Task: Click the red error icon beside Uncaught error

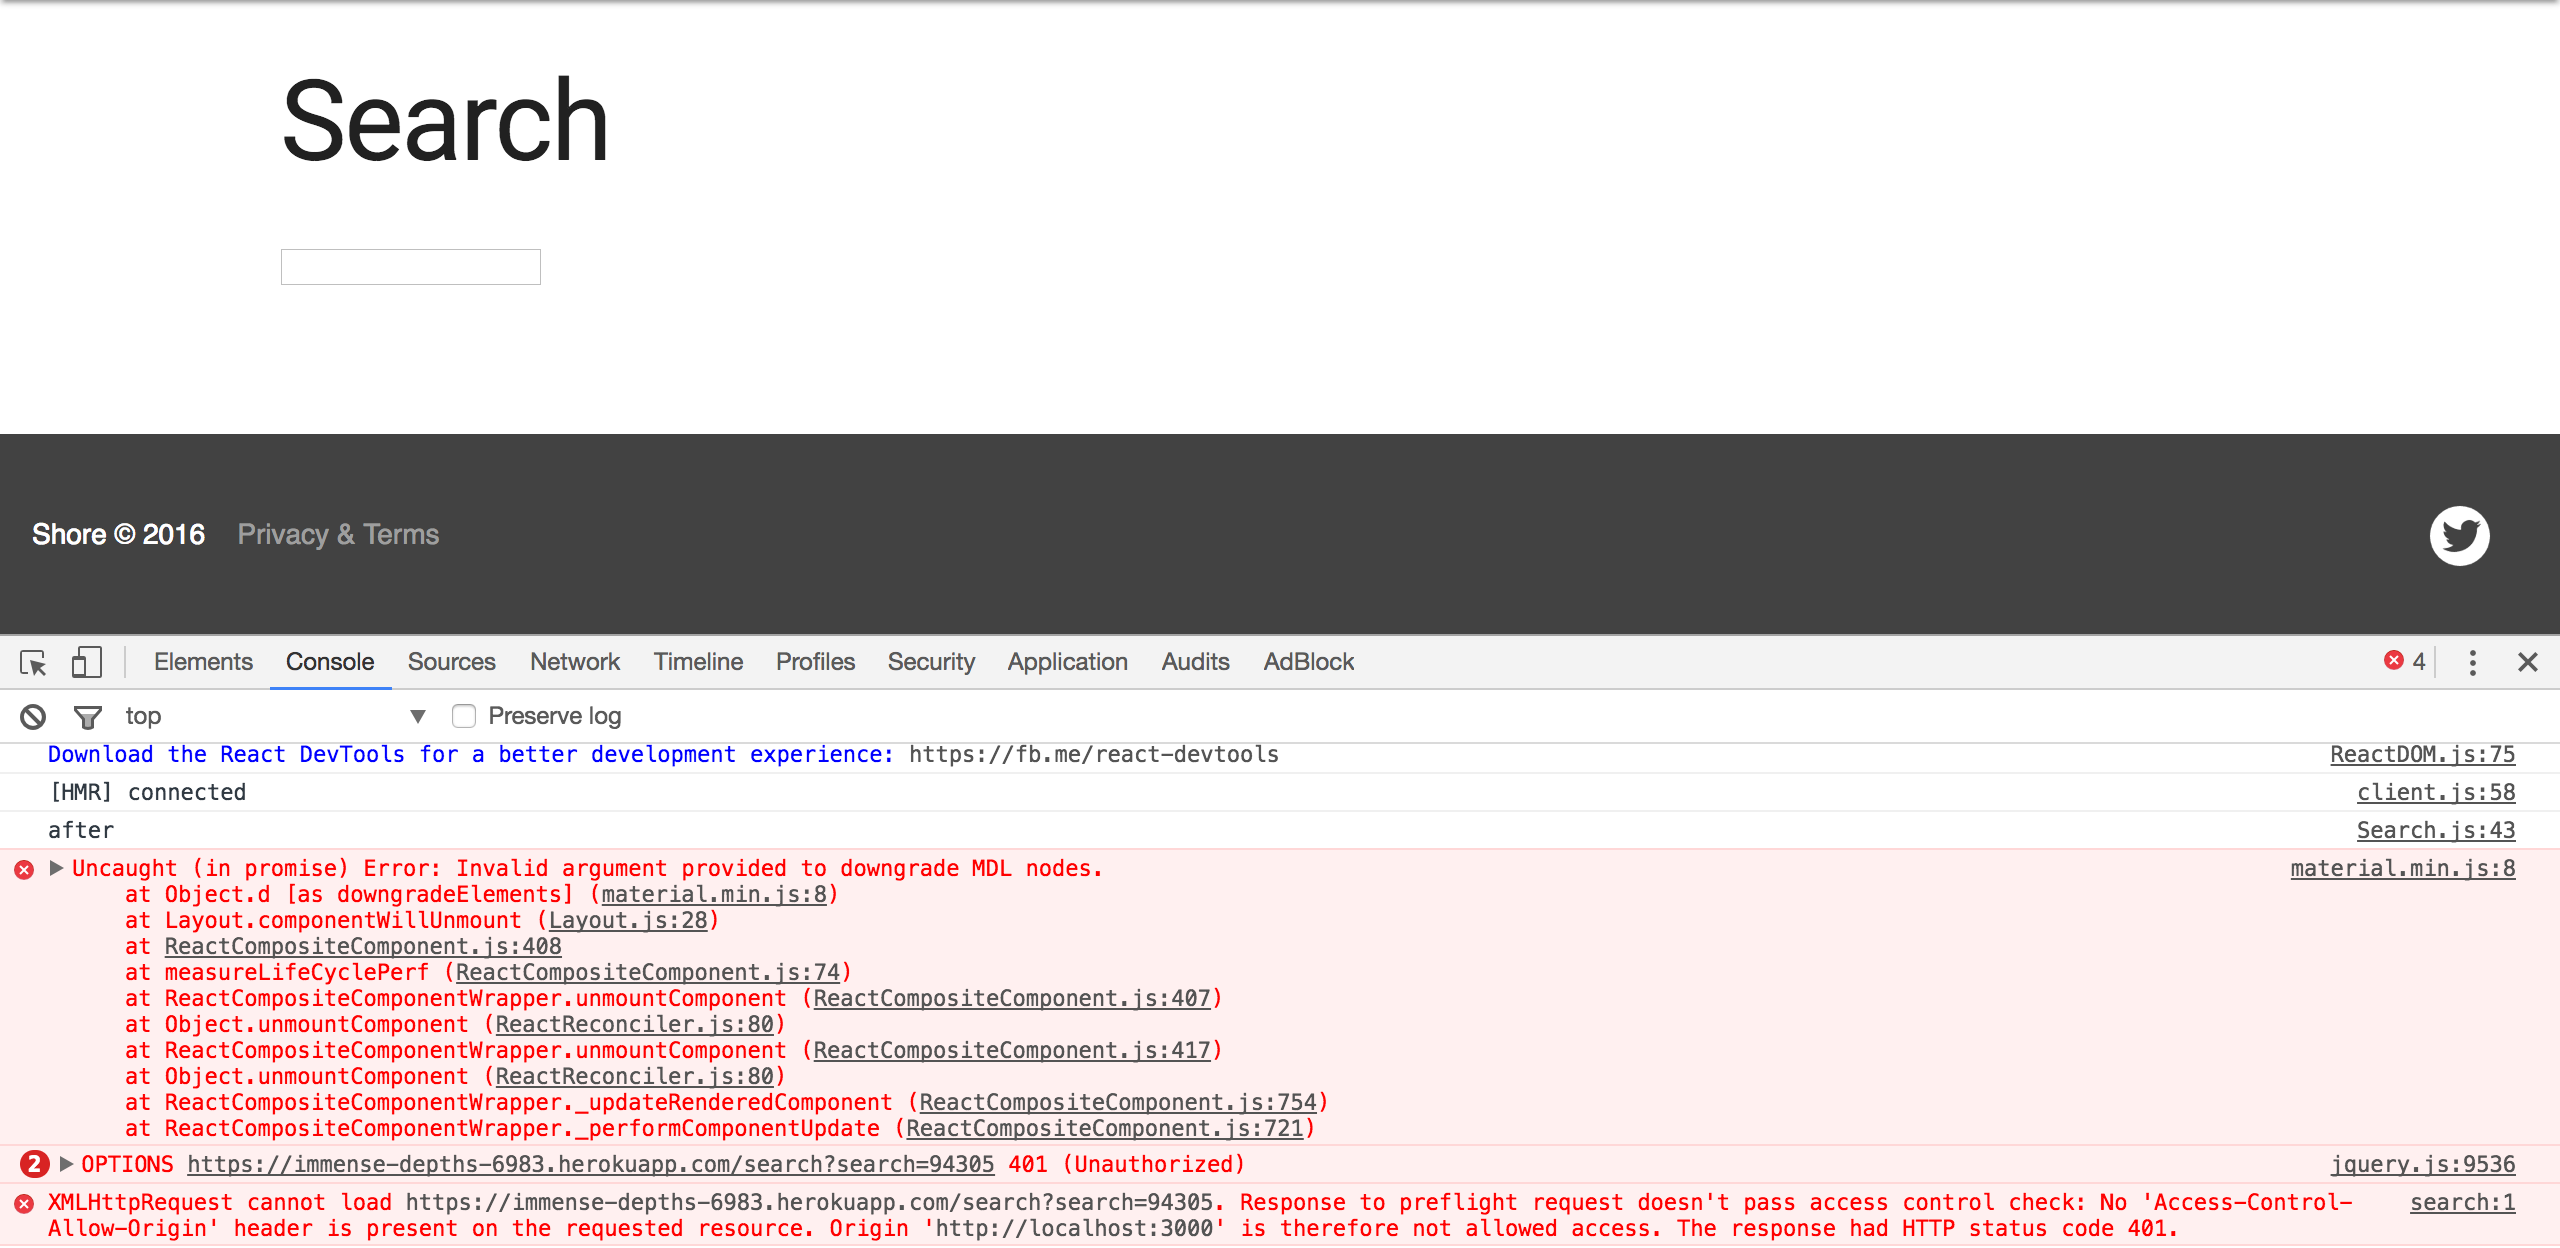Action: 24,869
